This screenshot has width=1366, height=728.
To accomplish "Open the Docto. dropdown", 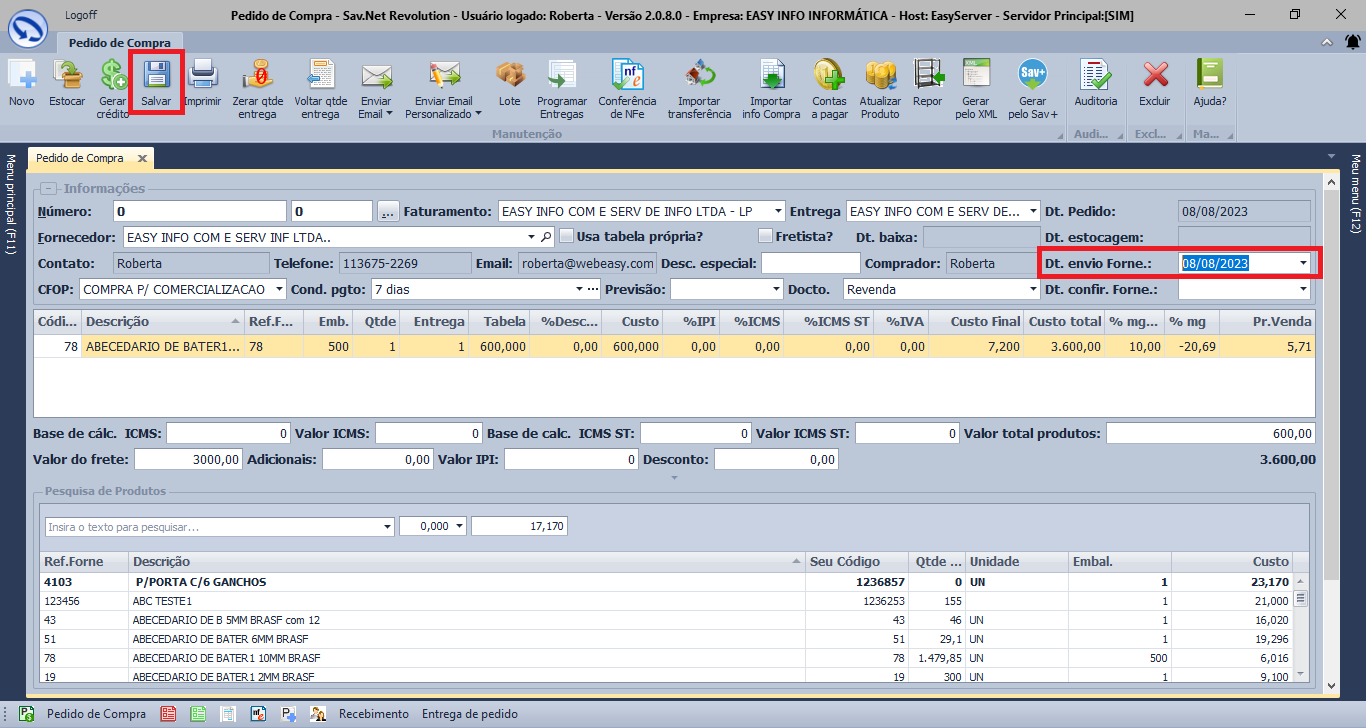I will click(1033, 289).
